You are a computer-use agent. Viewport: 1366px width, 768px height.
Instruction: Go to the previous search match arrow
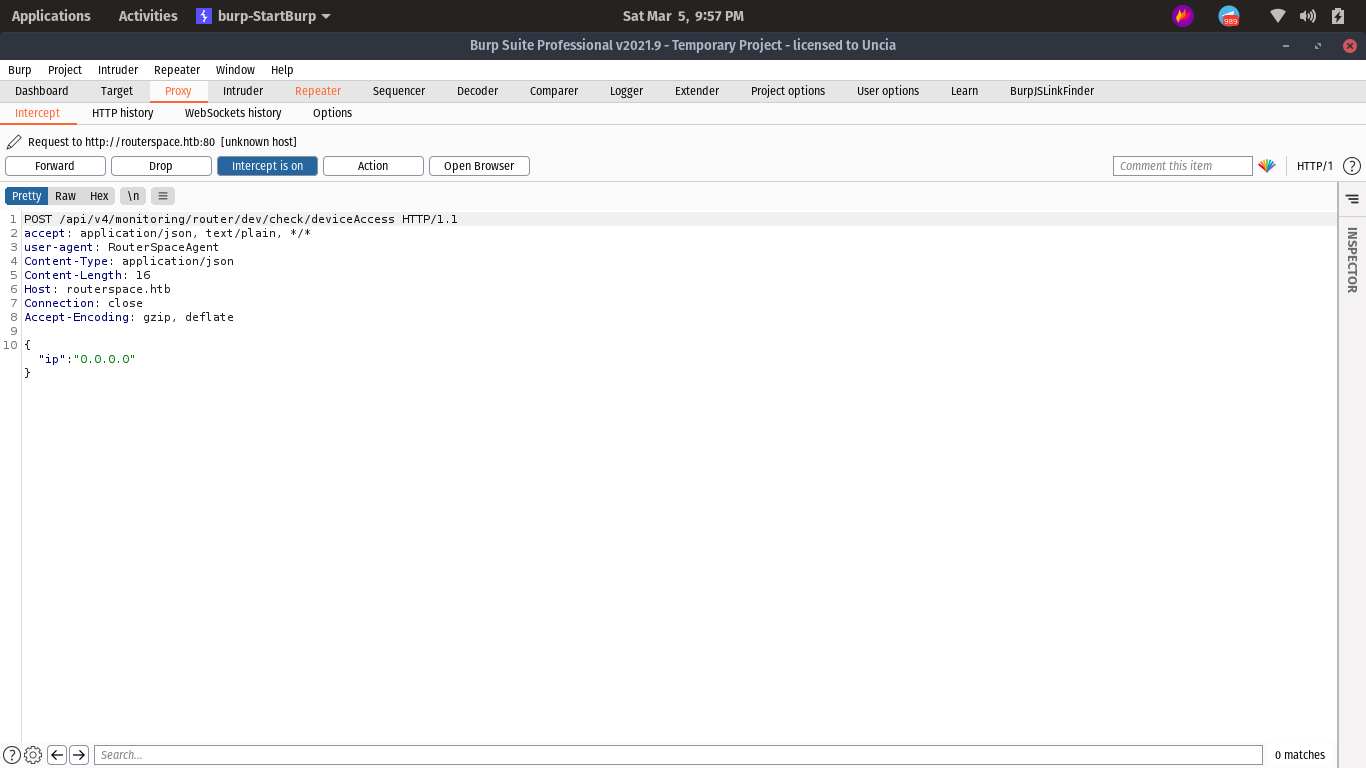[57, 755]
